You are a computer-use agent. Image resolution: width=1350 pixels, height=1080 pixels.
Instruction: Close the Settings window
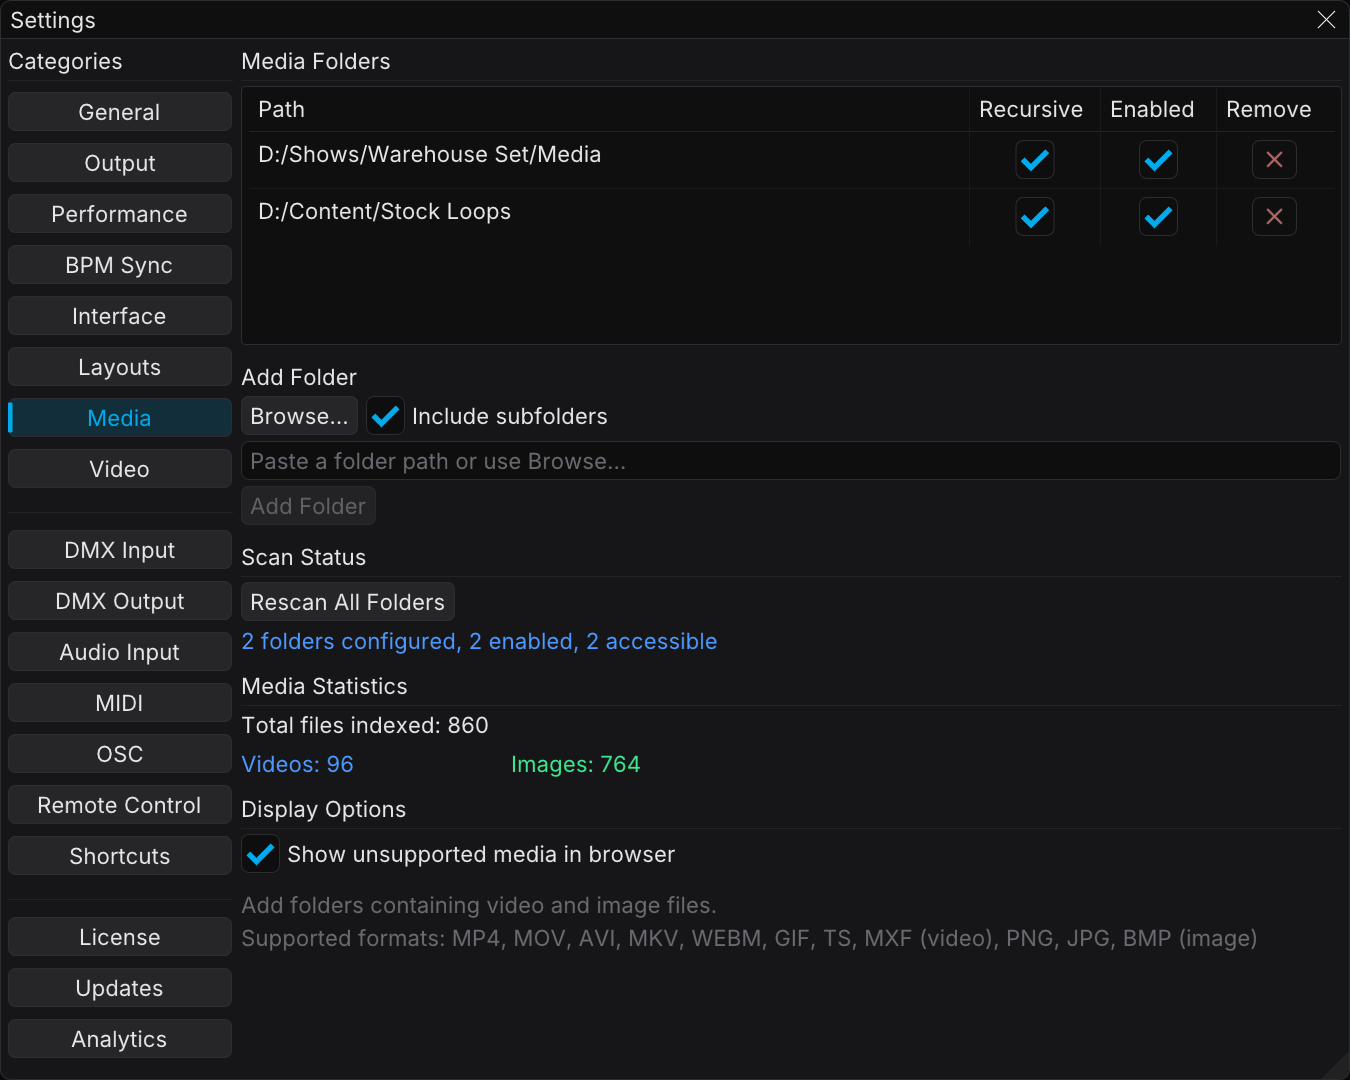1326,20
